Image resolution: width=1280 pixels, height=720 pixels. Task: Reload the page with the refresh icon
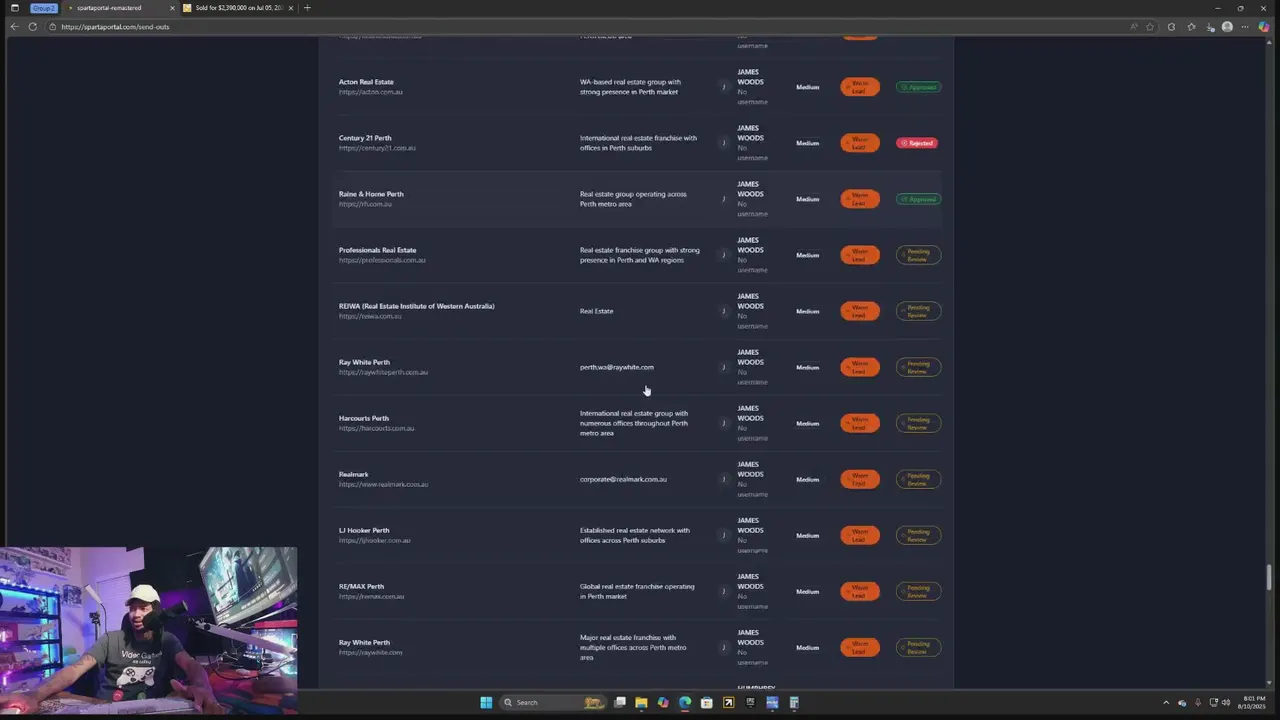tap(33, 27)
